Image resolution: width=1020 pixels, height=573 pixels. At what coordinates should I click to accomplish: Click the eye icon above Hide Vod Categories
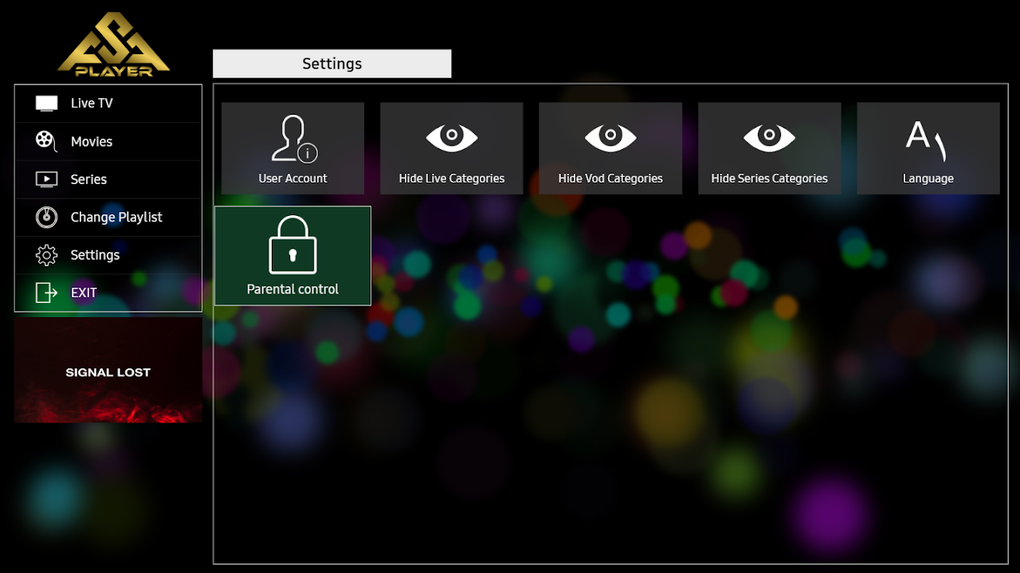610,137
